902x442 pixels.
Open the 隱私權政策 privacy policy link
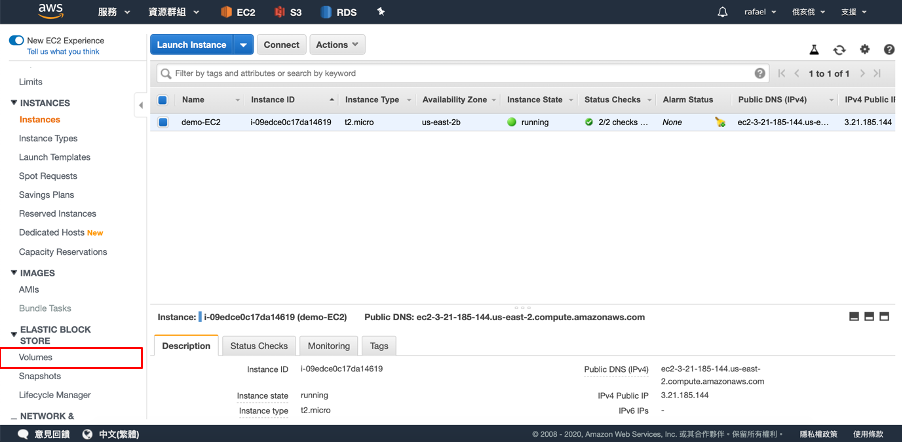tap(819, 434)
